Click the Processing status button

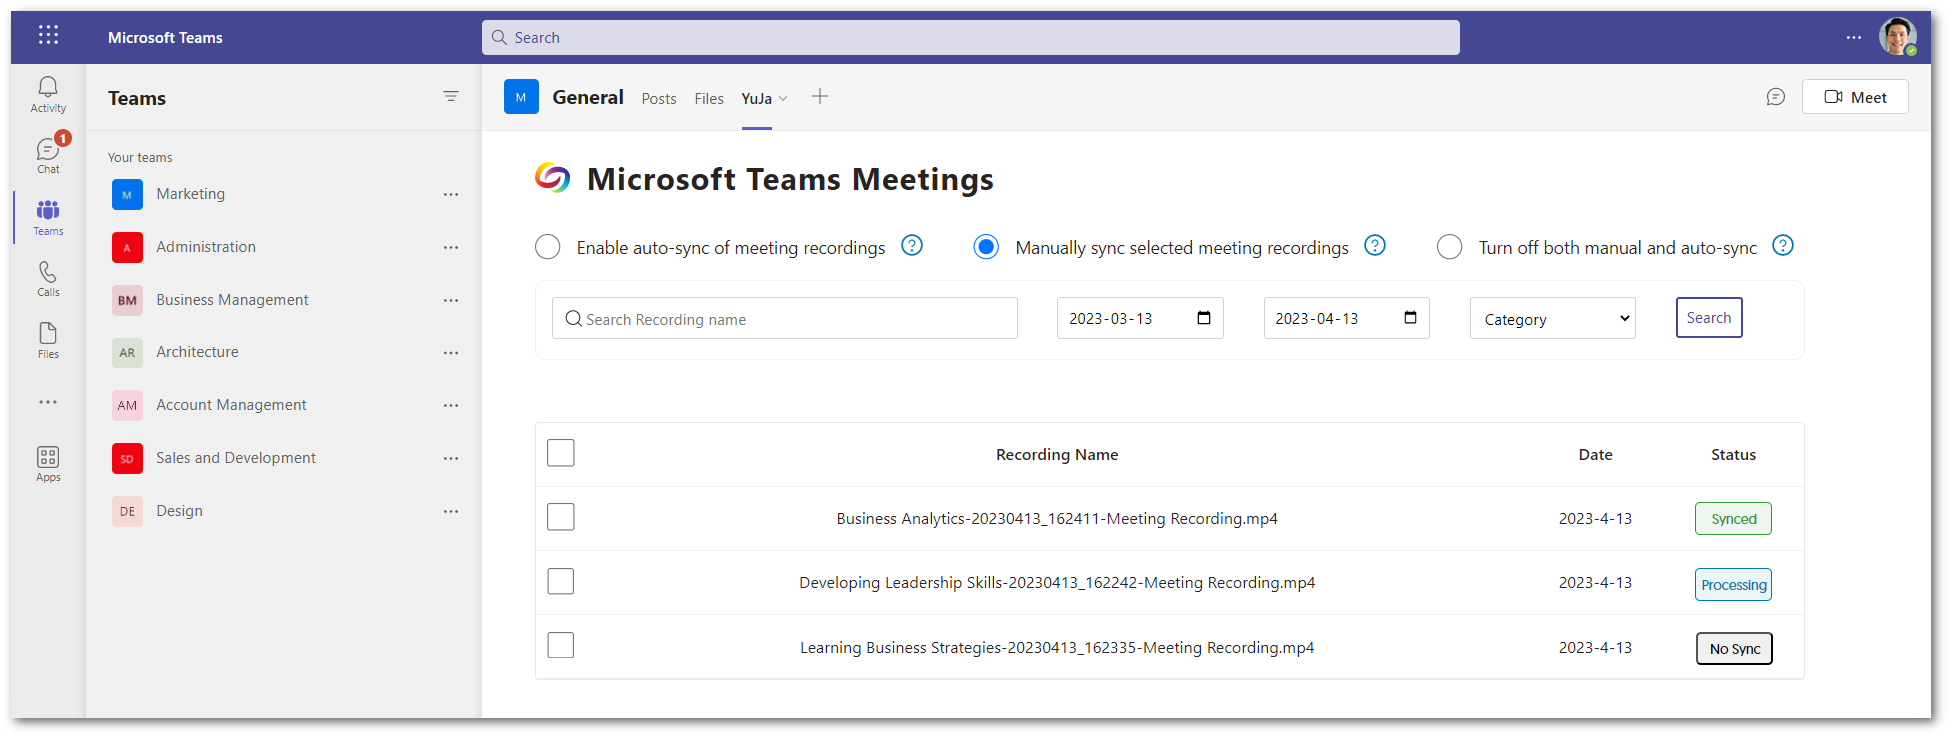[1733, 585]
